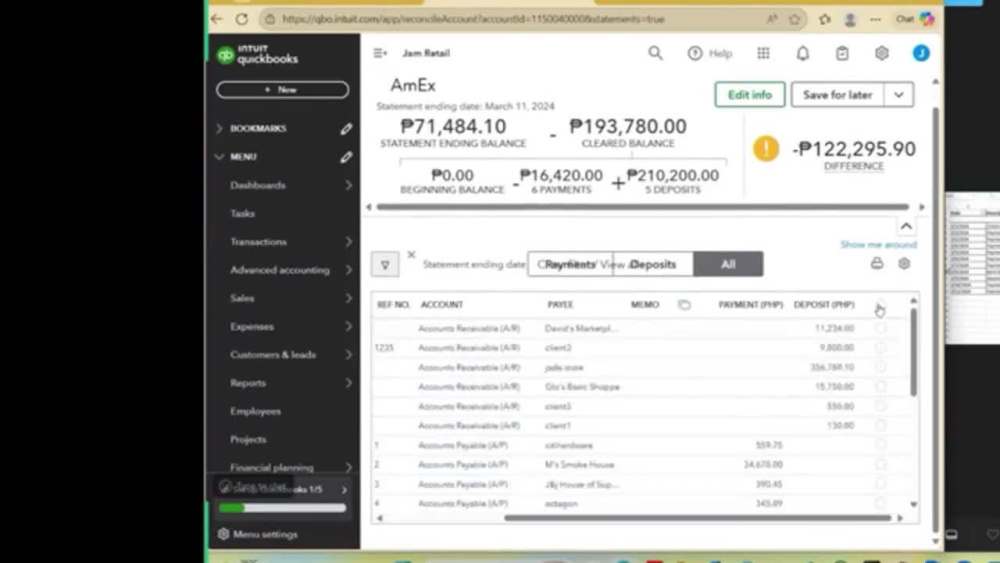Viewport: 1000px width, 563px height.
Task: Open Reports in the sidebar
Action: (x=247, y=383)
